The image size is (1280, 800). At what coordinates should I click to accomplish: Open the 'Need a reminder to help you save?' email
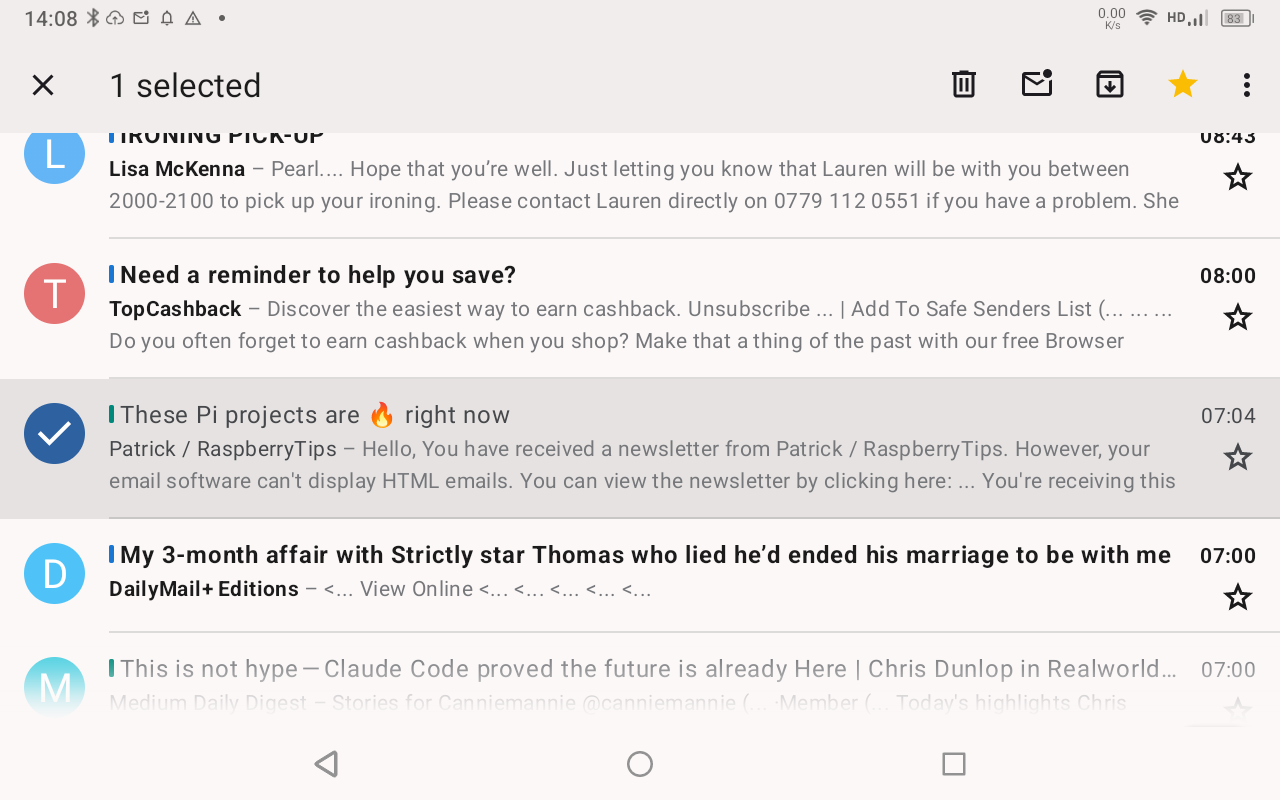tap(640, 308)
